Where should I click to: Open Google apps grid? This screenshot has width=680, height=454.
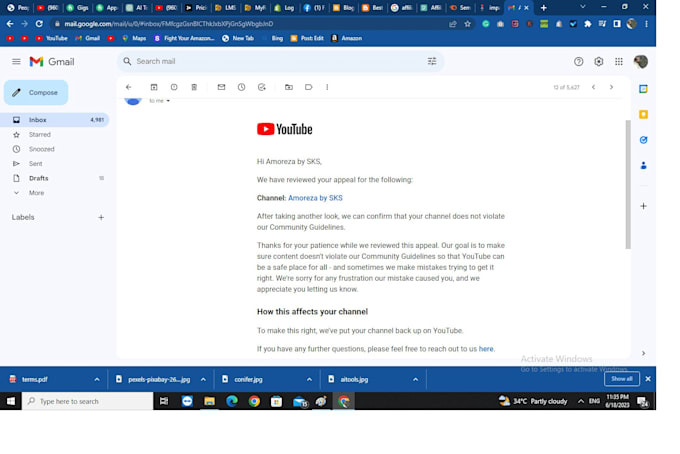pos(619,62)
